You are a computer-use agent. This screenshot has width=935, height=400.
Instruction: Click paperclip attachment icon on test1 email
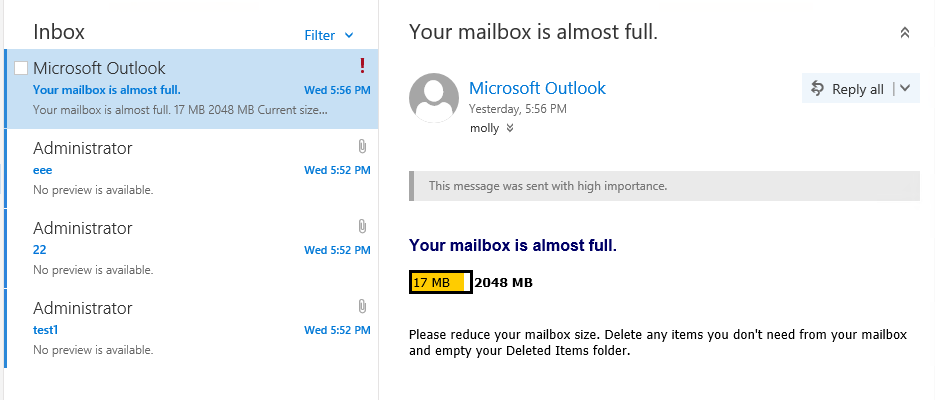click(x=362, y=306)
